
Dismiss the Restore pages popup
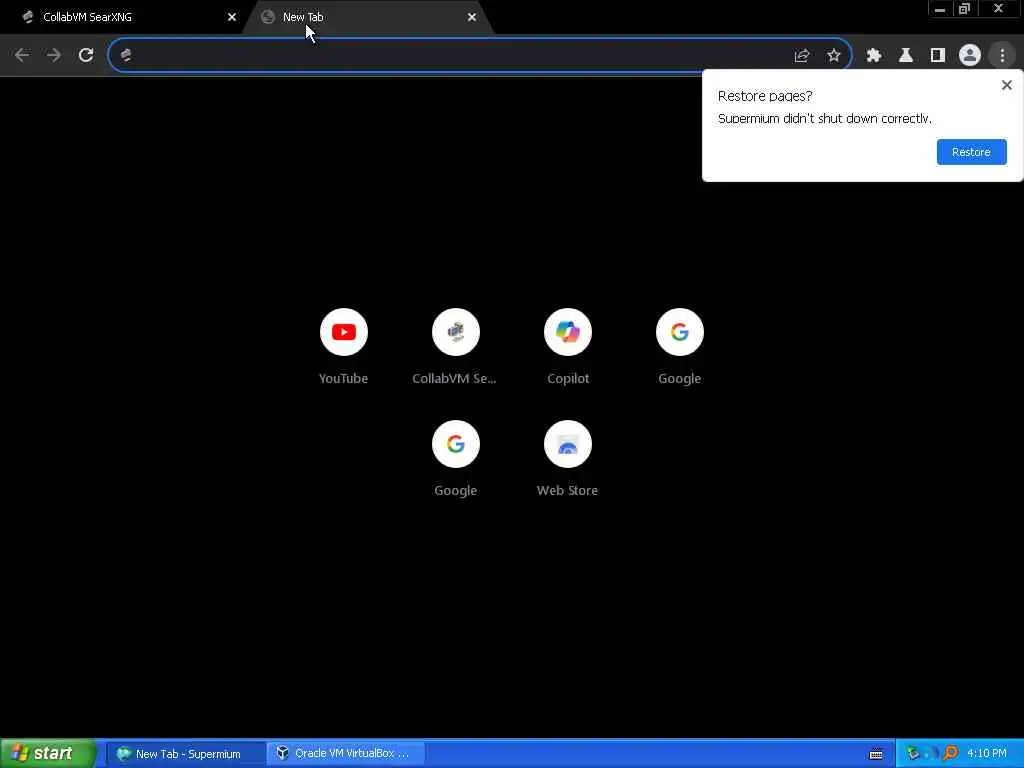point(1006,85)
